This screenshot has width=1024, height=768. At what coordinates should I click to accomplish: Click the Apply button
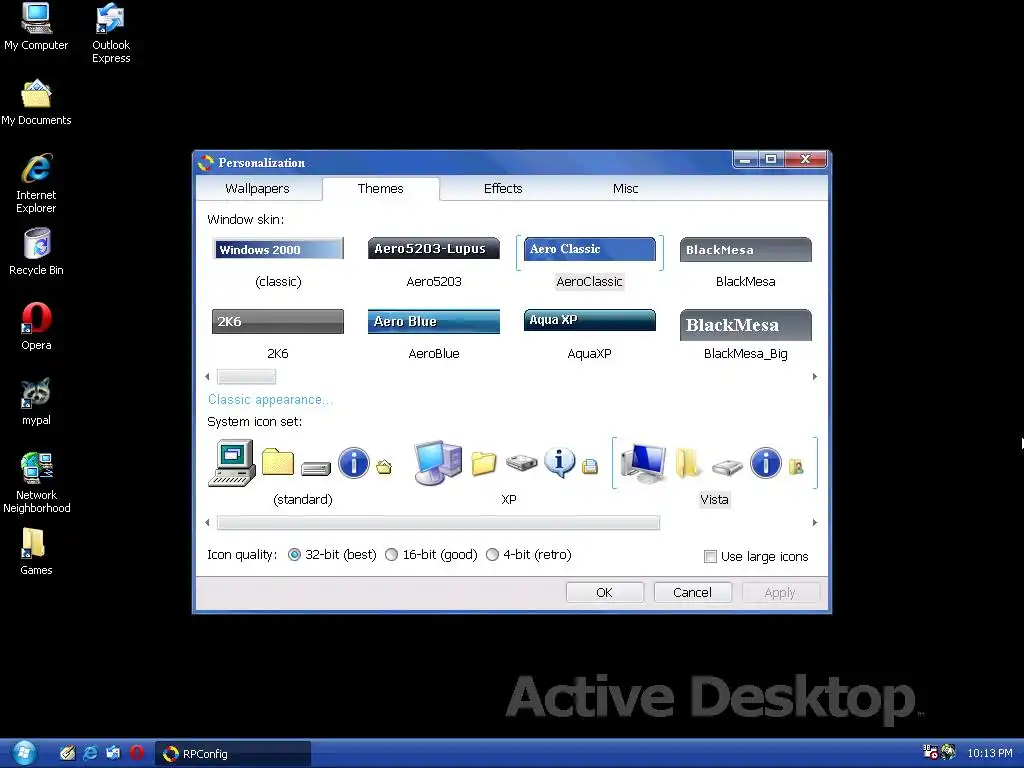pyautogui.click(x=780, y=592)
